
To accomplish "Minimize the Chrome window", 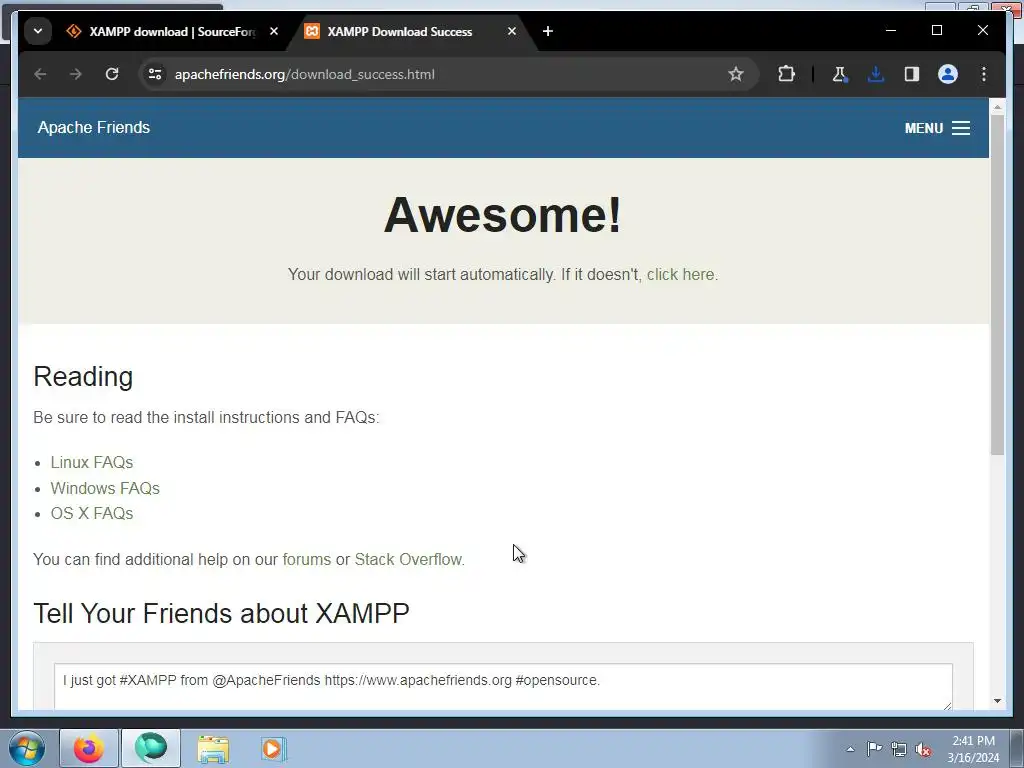I will click(891, 30).
